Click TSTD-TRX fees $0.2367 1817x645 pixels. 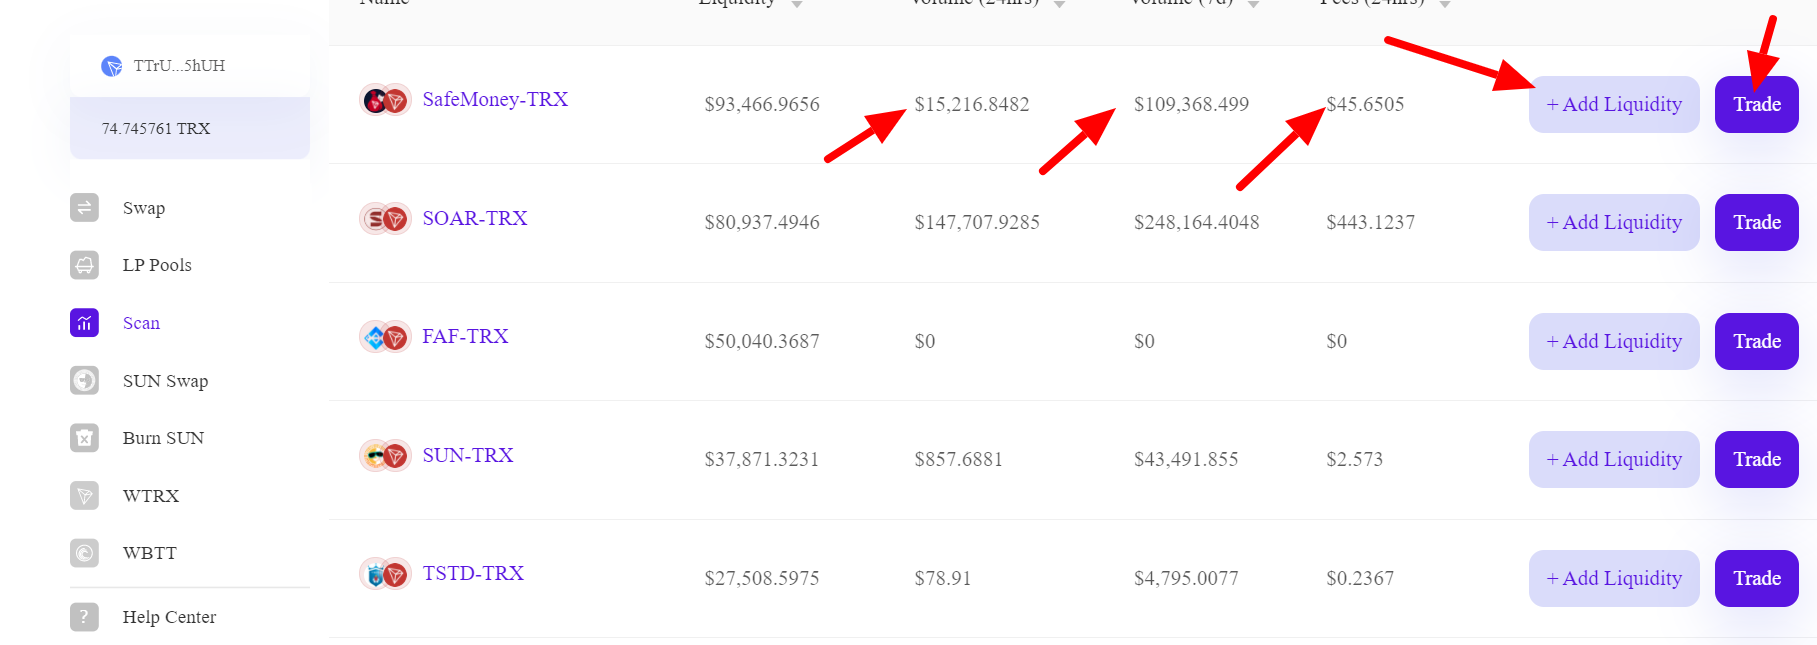point(1360,578)
